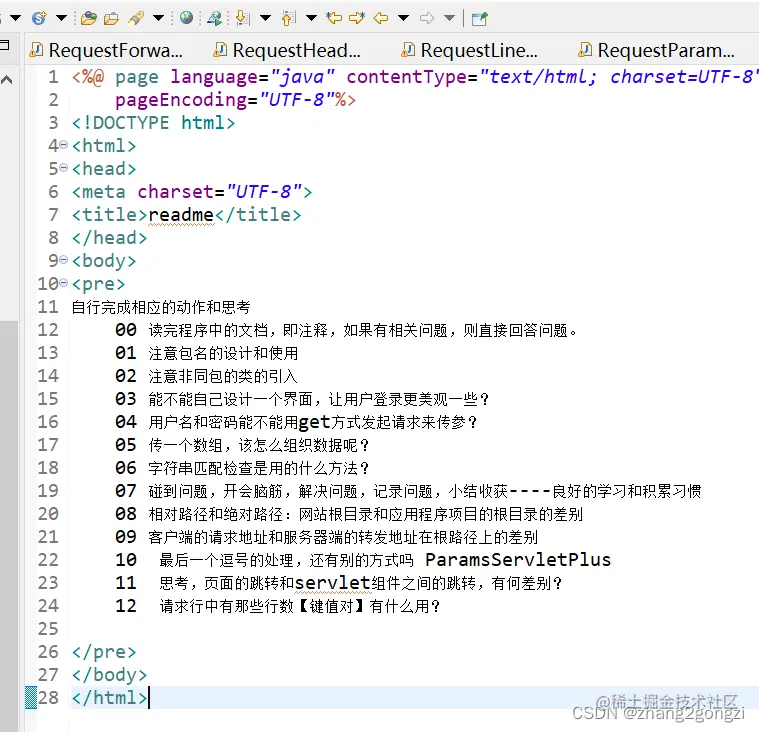Click the ParamsServletPlus text on line 22
759x732 pixels.
518,560
